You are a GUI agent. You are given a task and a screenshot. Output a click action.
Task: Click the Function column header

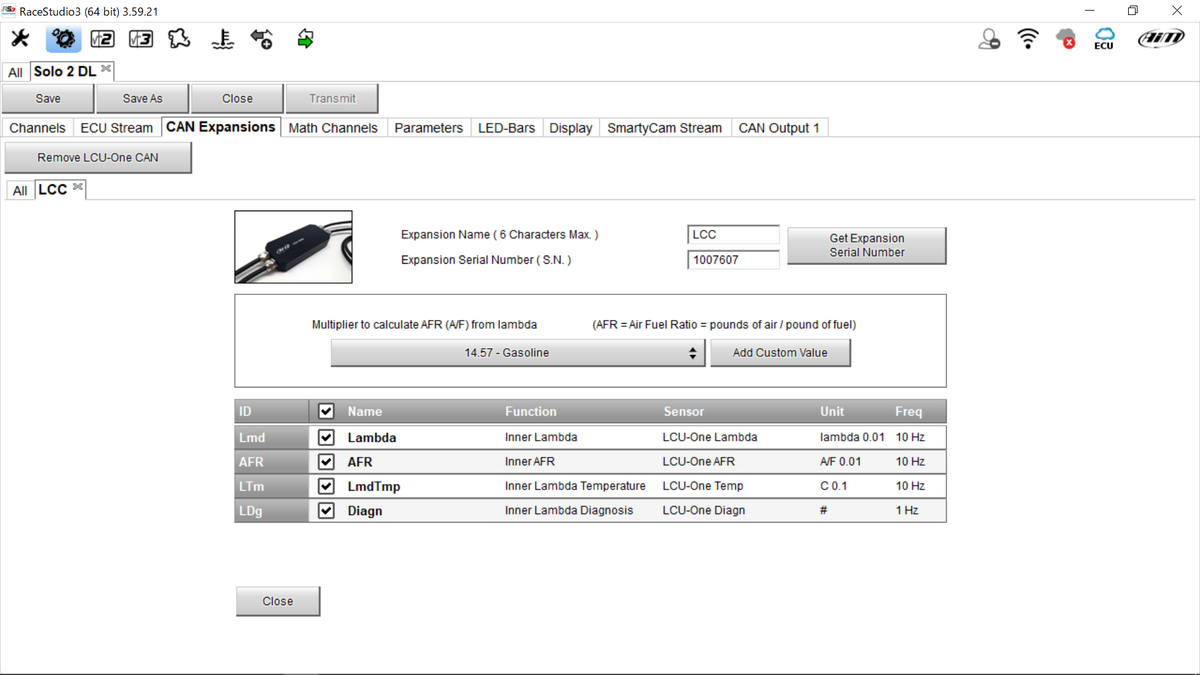click(x=531, y=411)
